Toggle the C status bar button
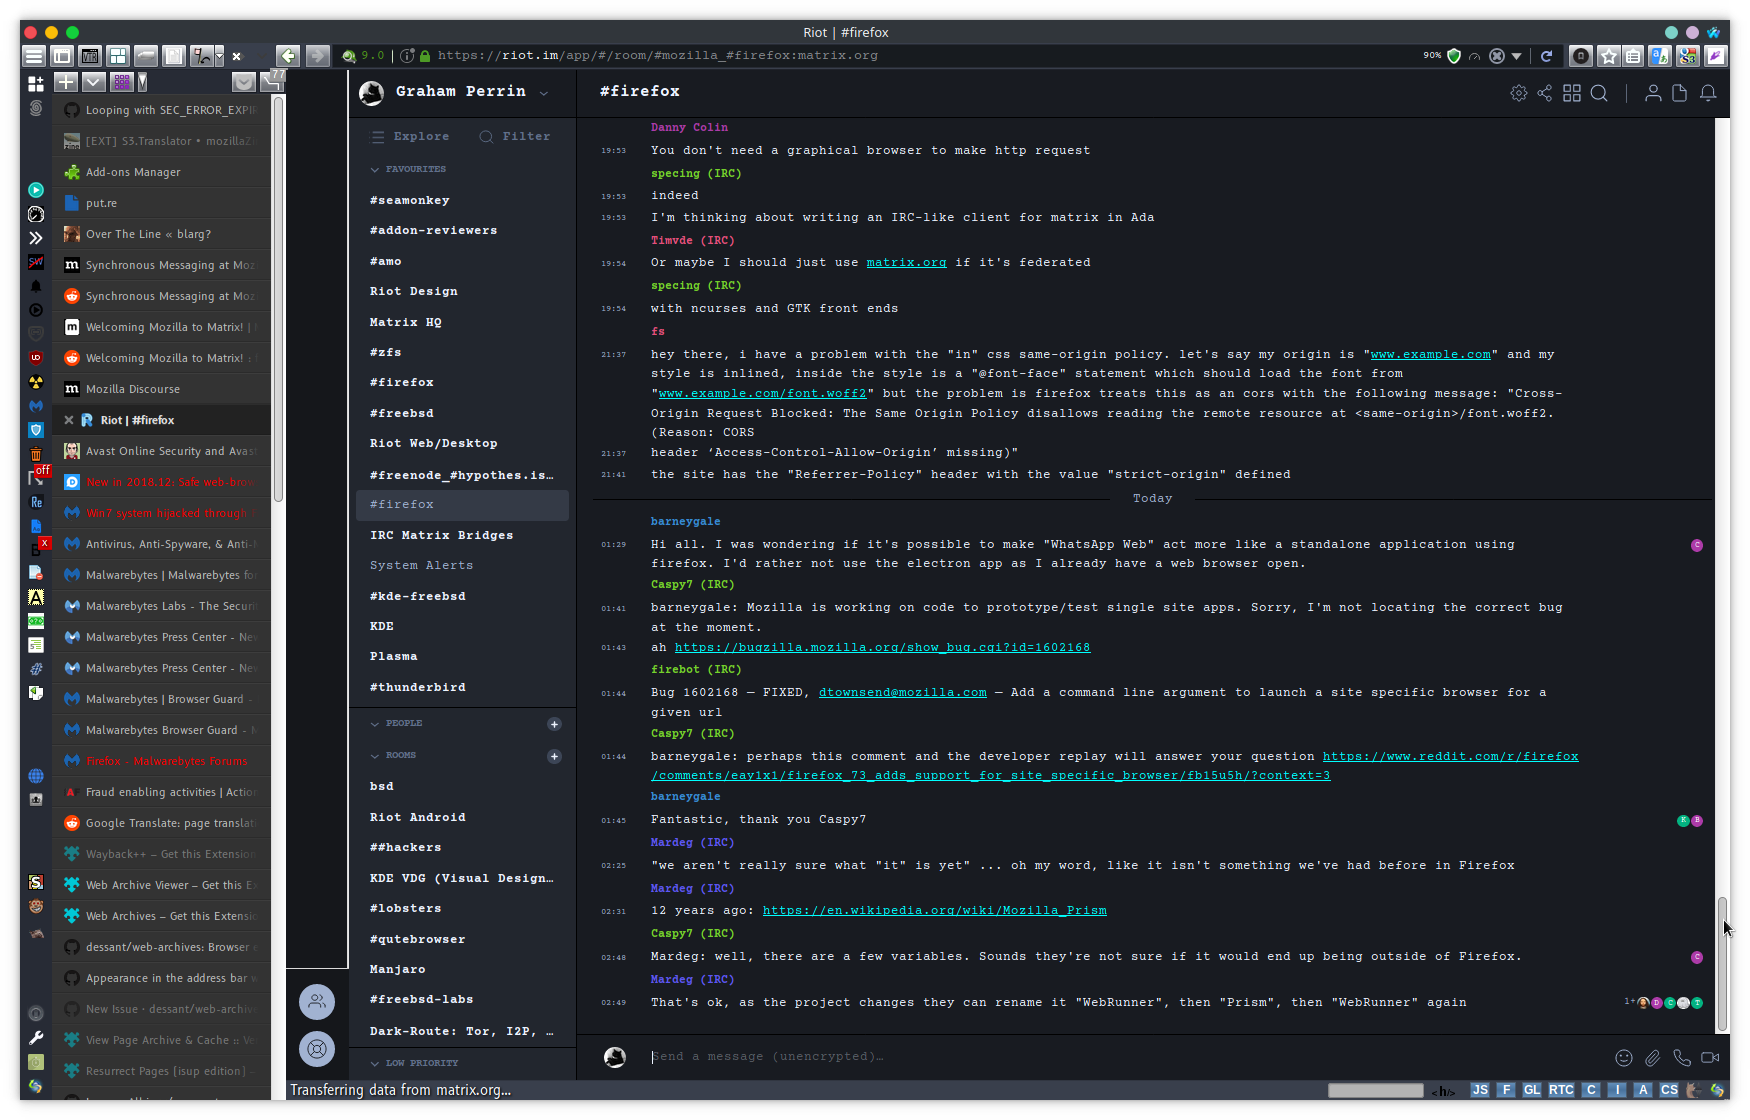 pyautogui.click(x=1591, y=1090)
